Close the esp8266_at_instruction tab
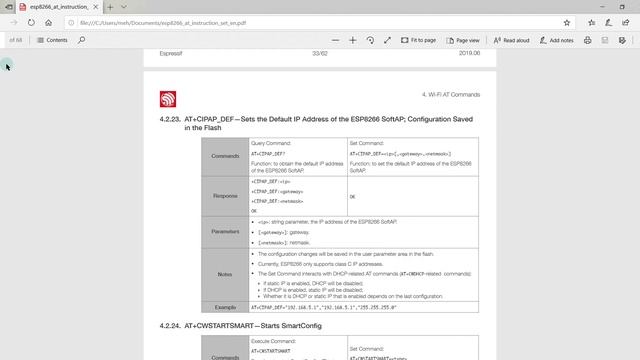 coord(96,7)
